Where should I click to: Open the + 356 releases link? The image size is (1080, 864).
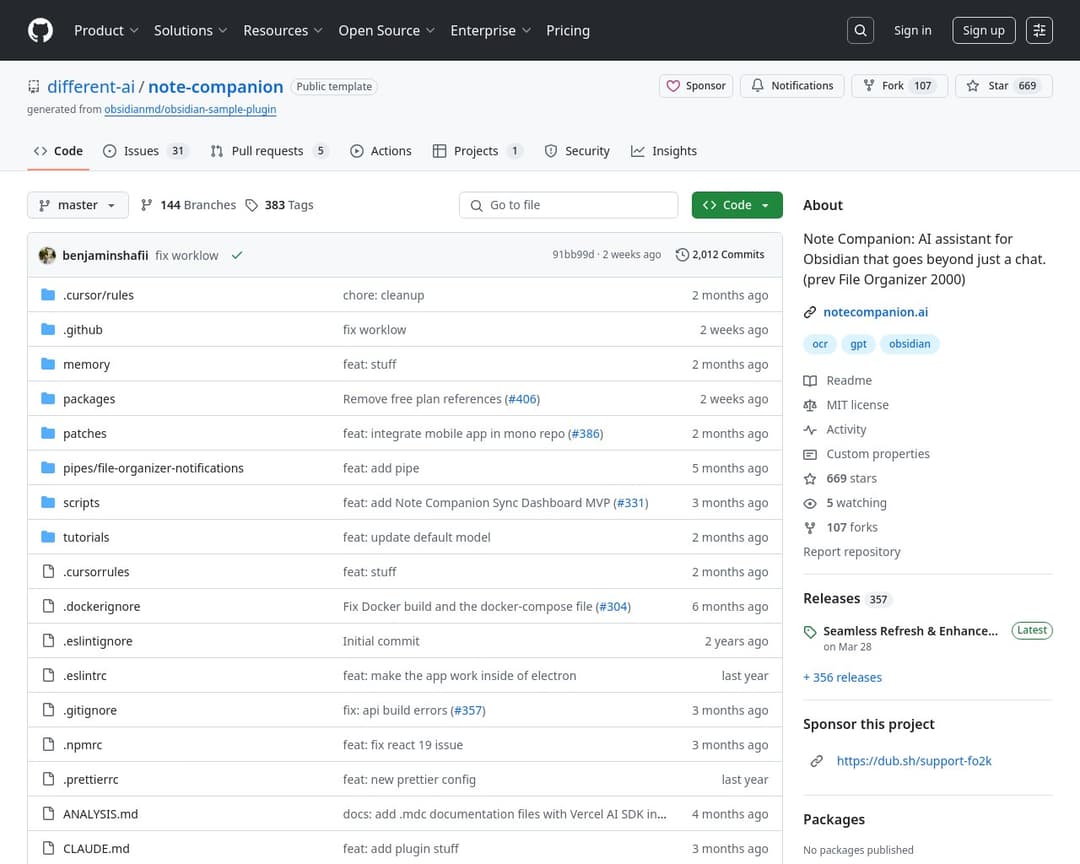click(x=842, y=677)
